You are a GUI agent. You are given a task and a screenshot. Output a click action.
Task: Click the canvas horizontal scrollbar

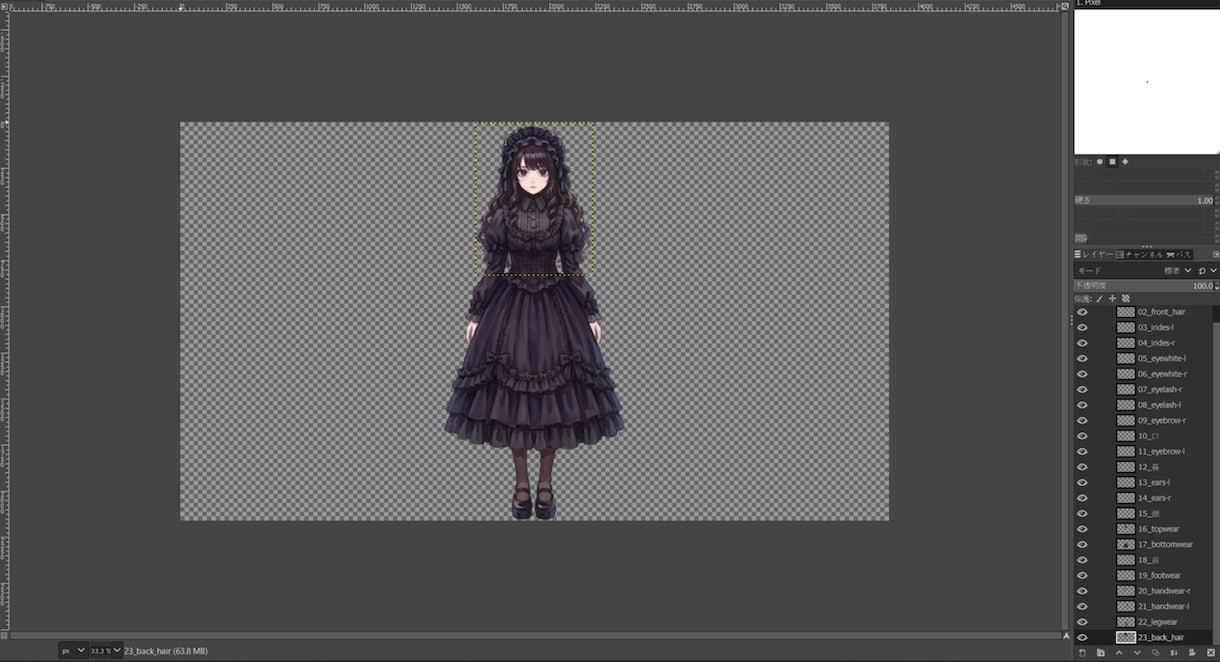tap(535, 636)
